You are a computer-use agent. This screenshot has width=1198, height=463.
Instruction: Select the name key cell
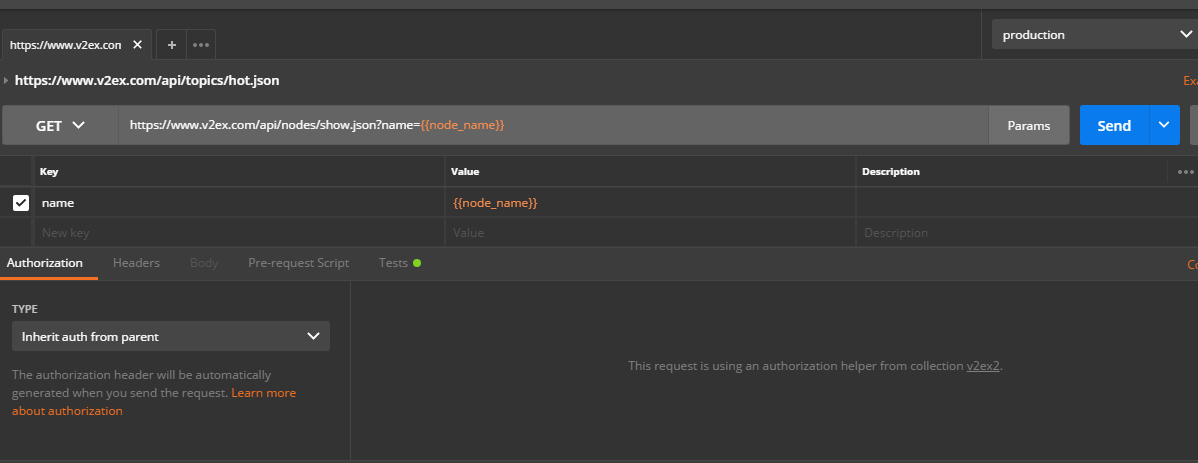click(x=239, y=202)
